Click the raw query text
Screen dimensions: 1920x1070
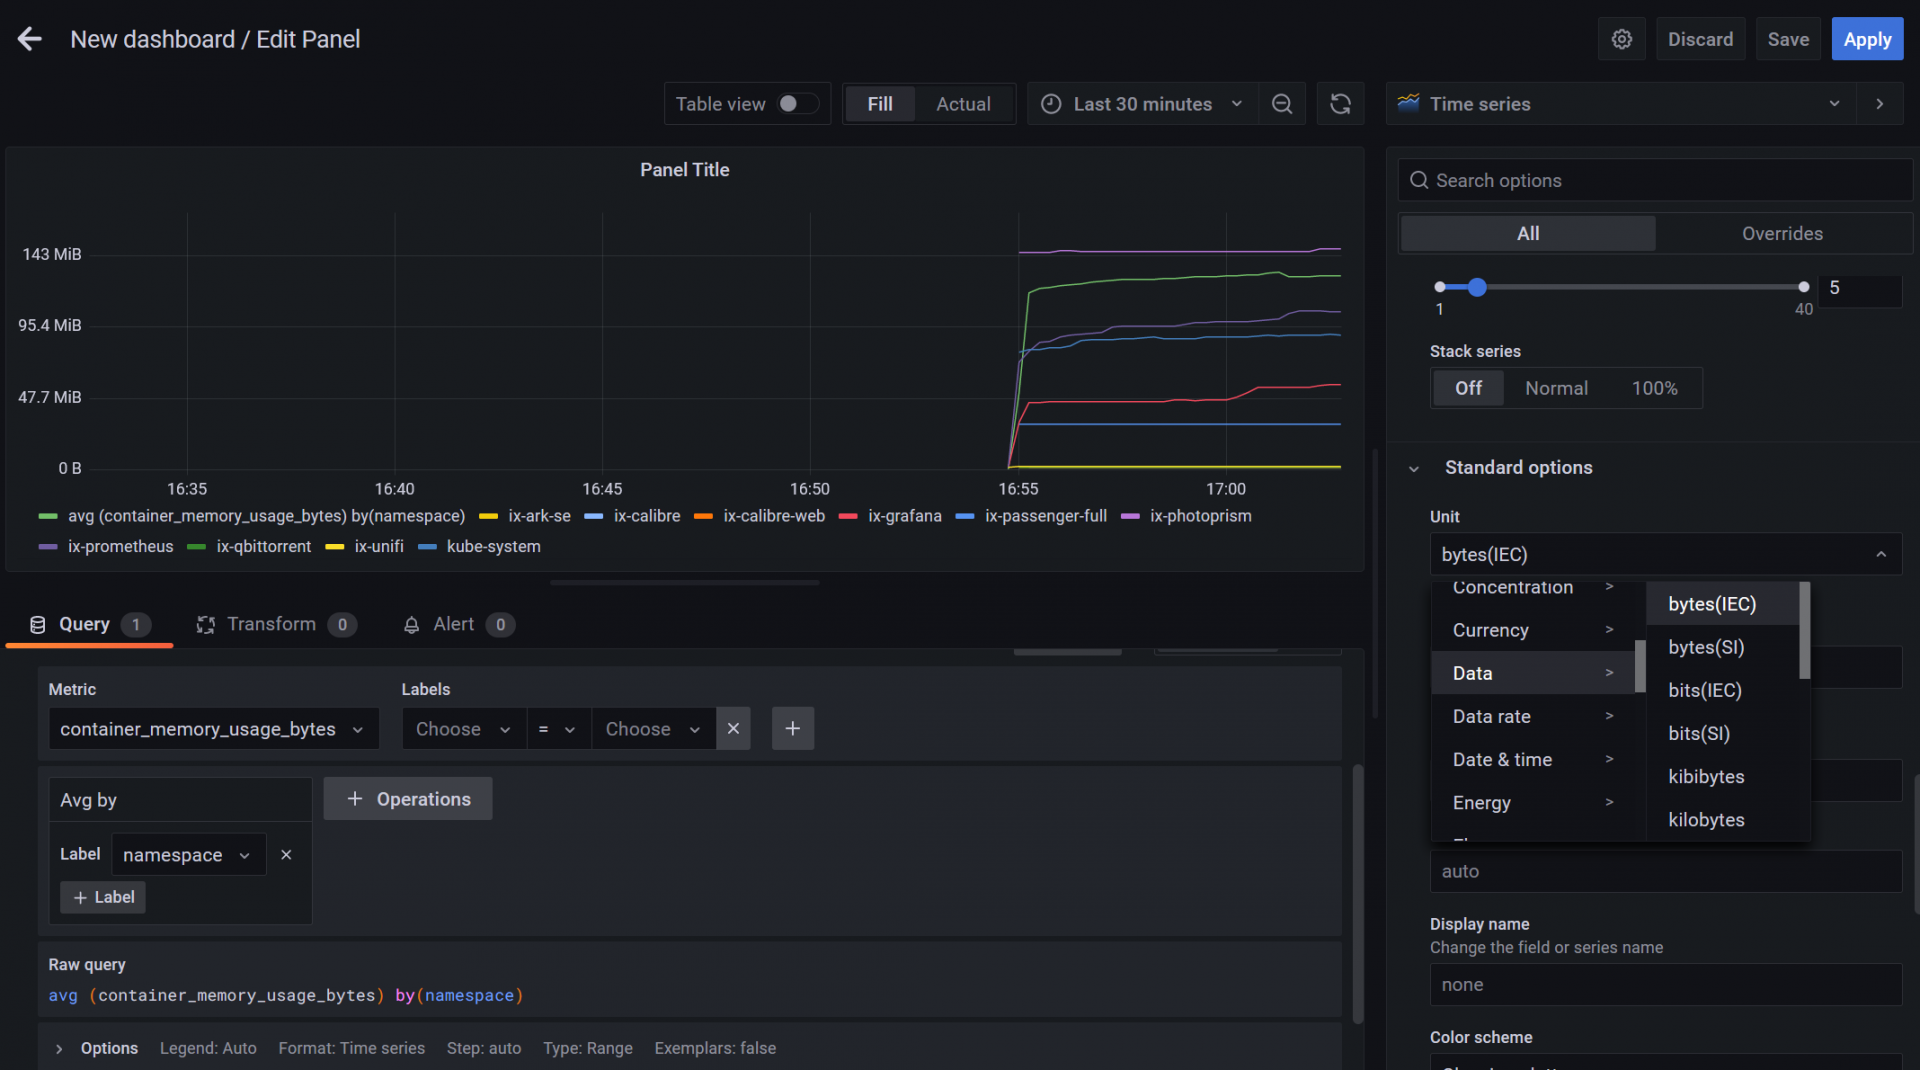(286, 995)
